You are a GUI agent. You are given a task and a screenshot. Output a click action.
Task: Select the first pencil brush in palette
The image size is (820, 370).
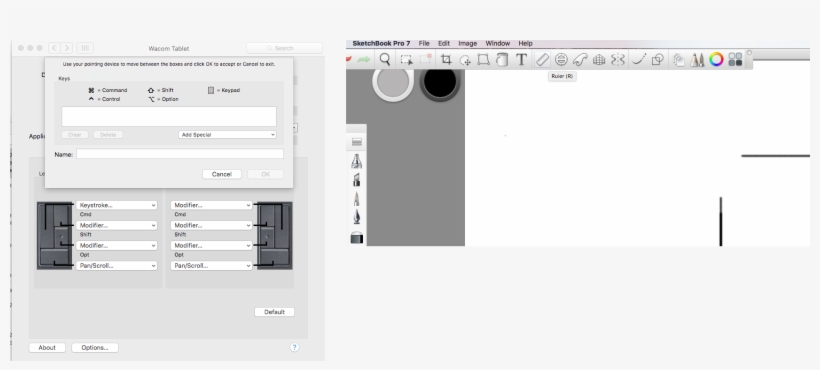point(357,160)
